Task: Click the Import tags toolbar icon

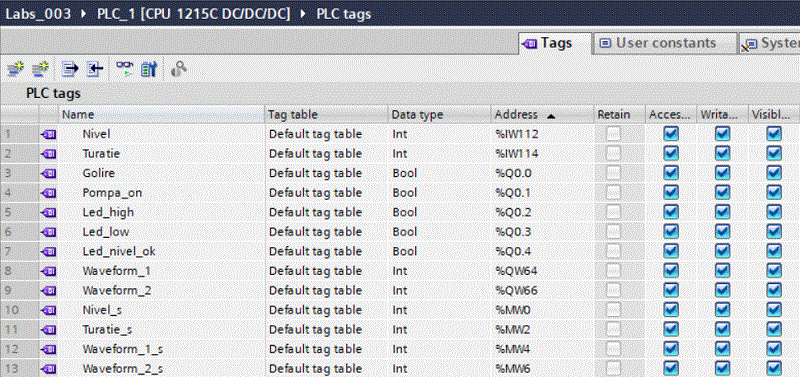Action: point(94,69)
